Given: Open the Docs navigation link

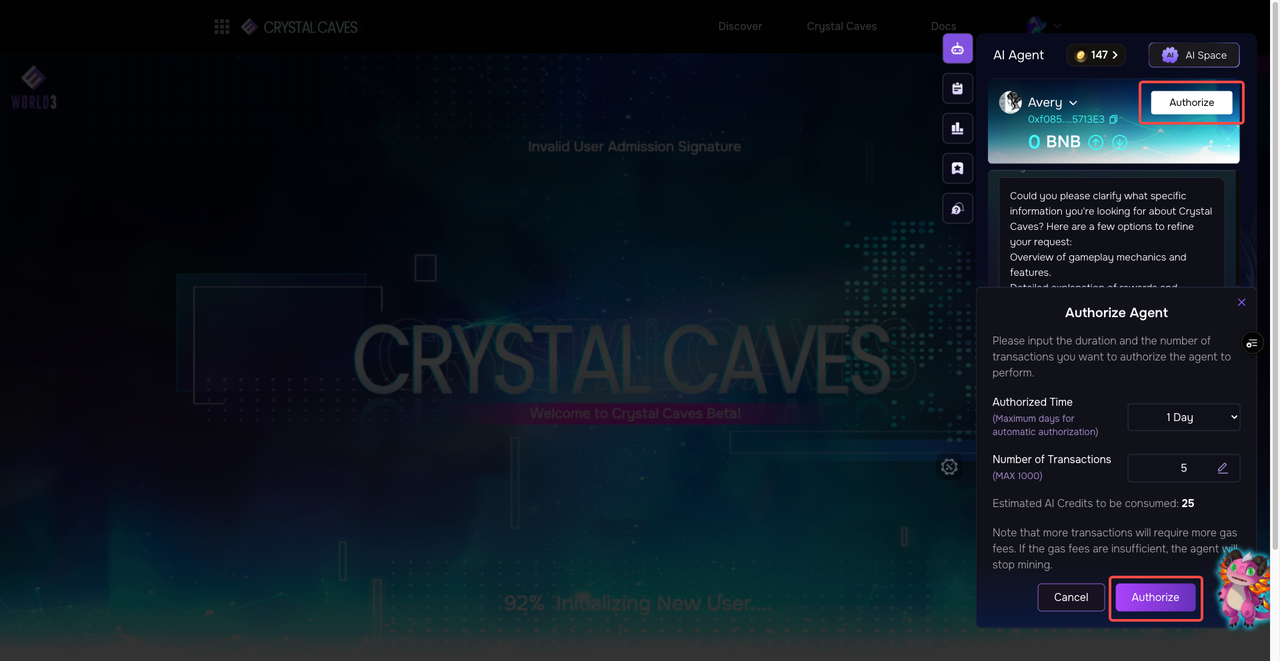Looking at the screenshot, I should (x=943, y=26).
